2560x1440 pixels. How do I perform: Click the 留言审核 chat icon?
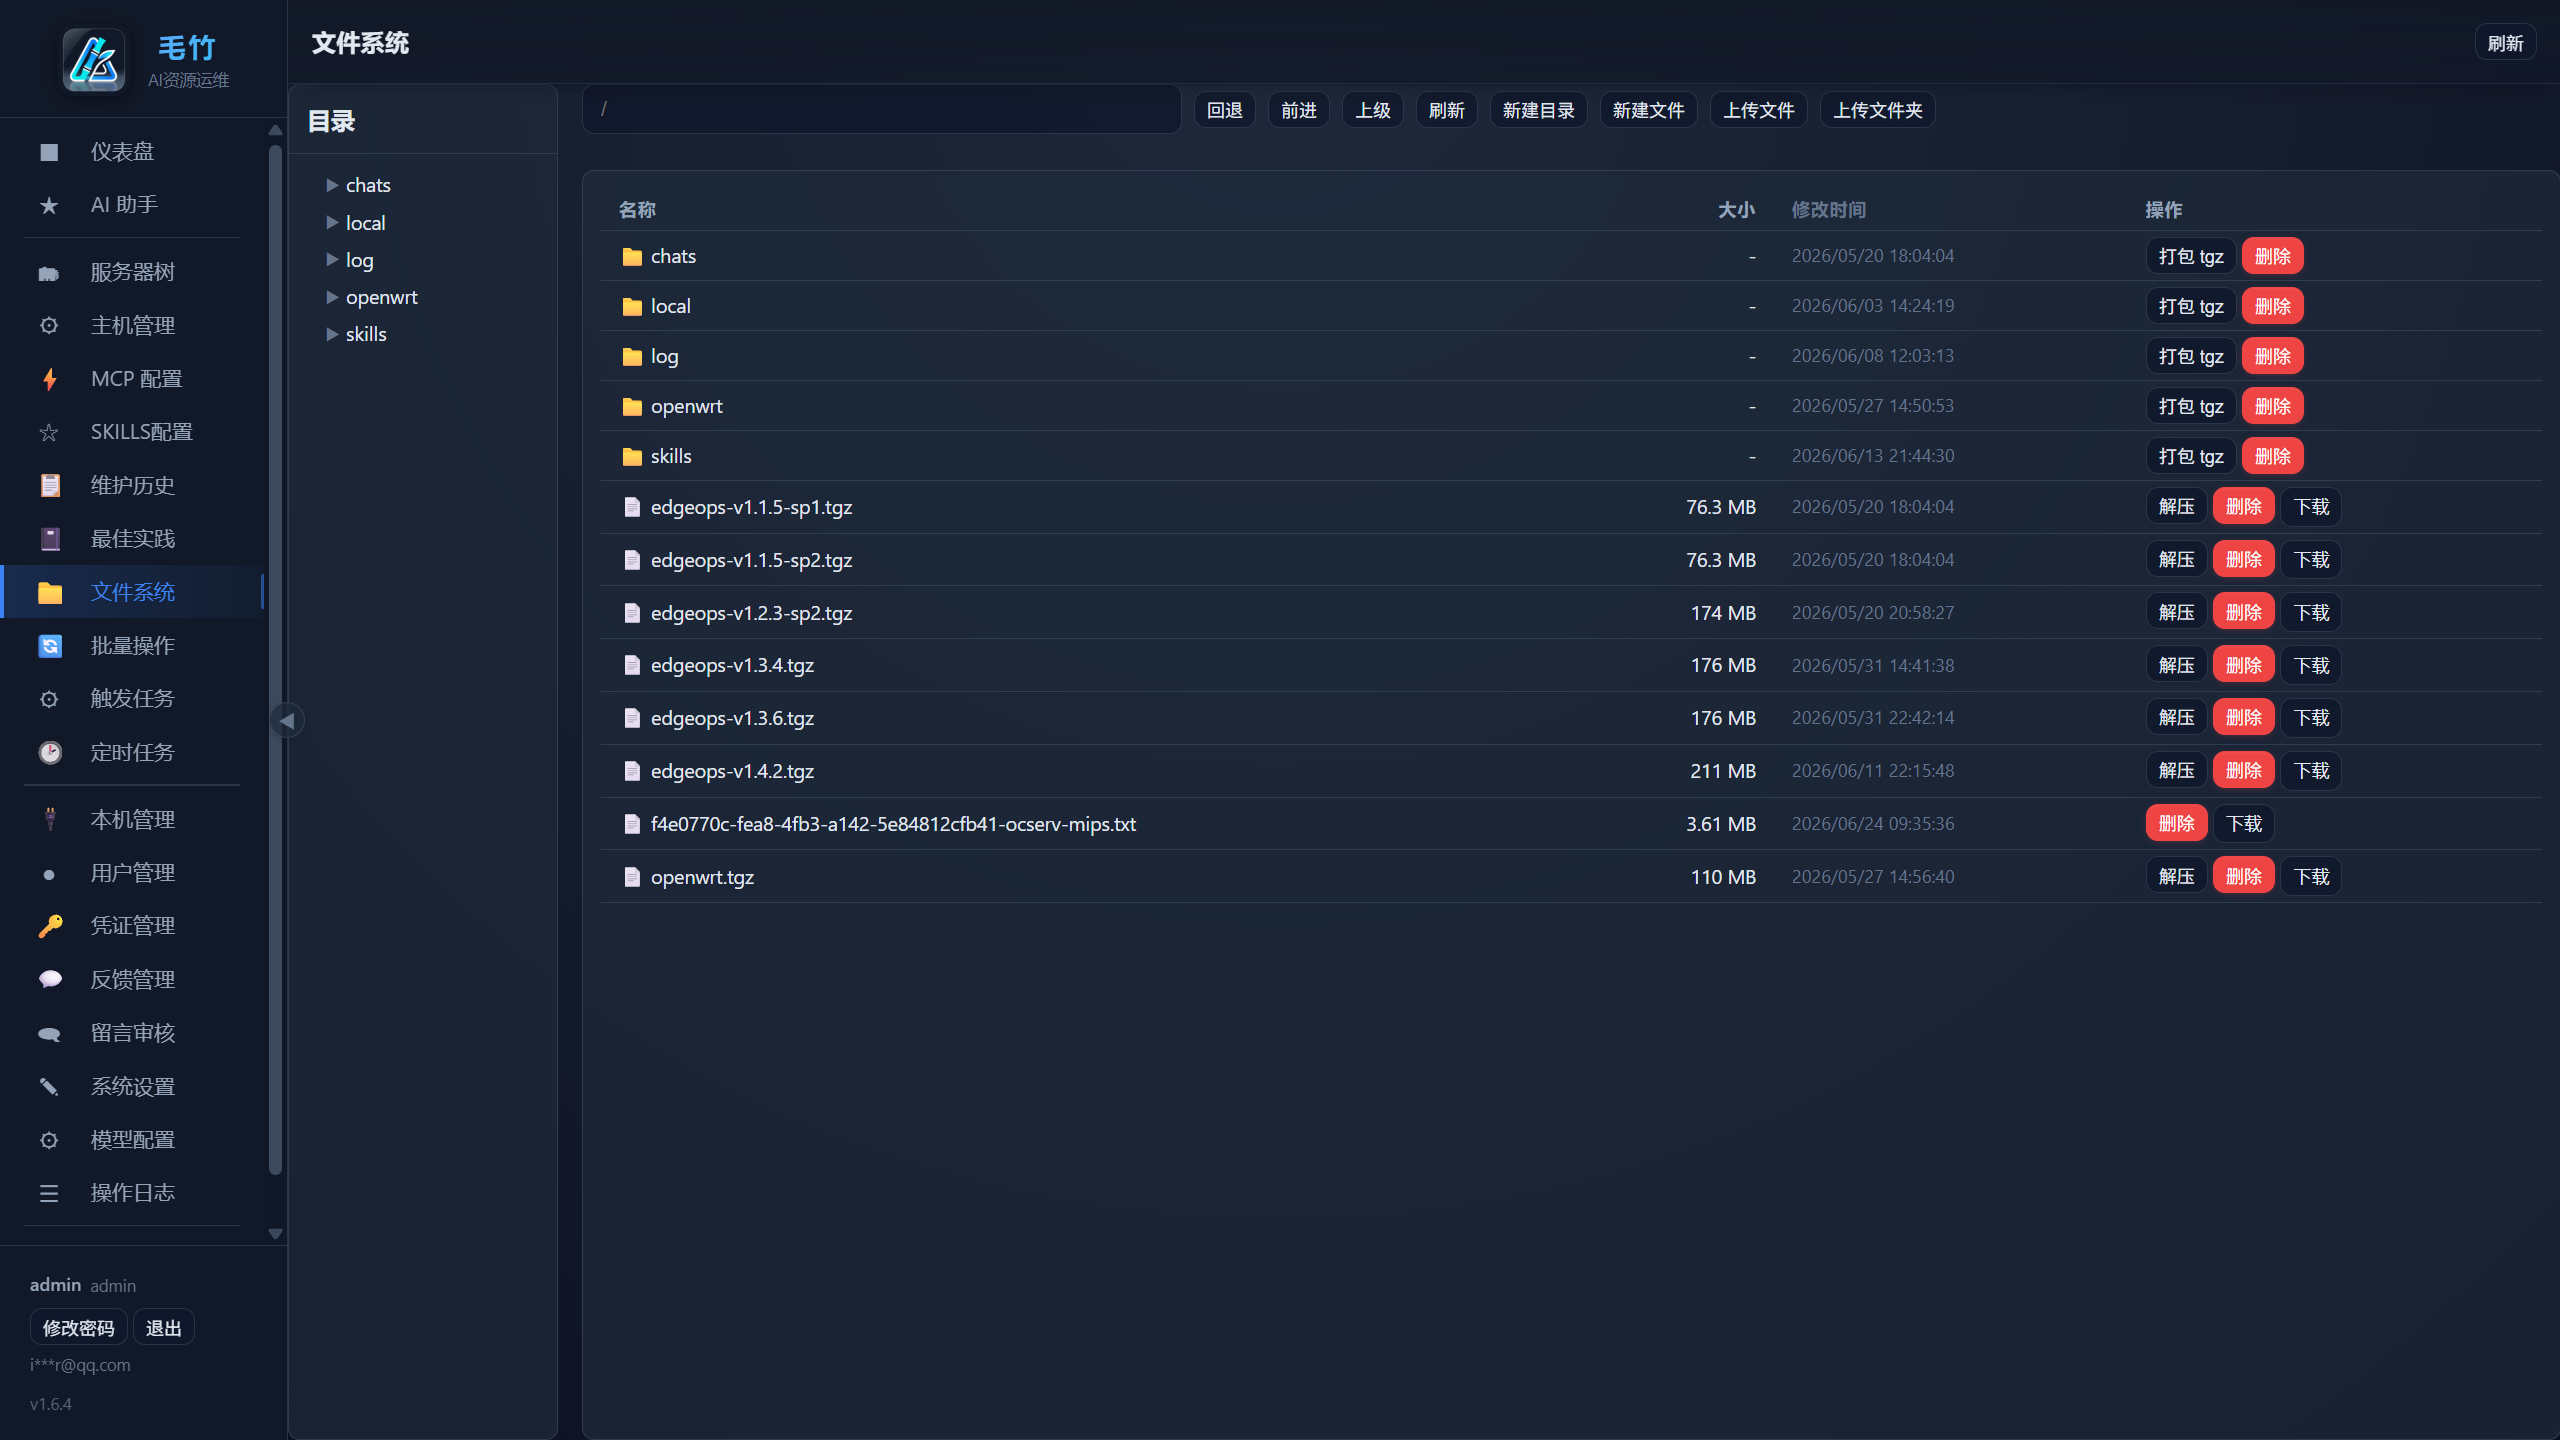49,1033
